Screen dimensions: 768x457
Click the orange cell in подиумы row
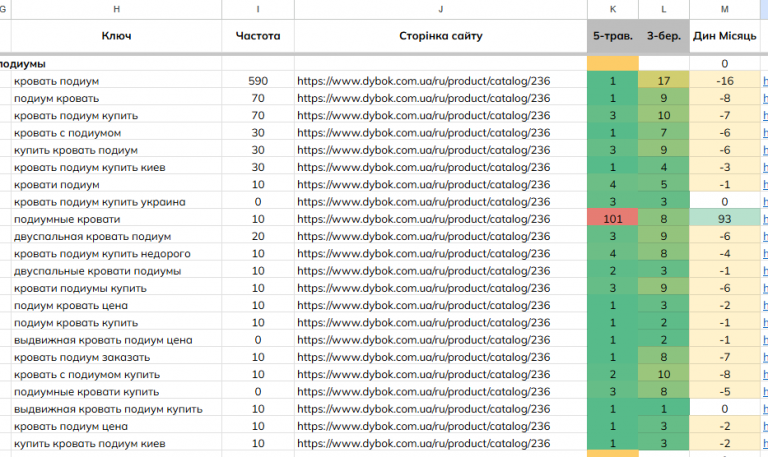pyautogui.click(x=613, y=64)
